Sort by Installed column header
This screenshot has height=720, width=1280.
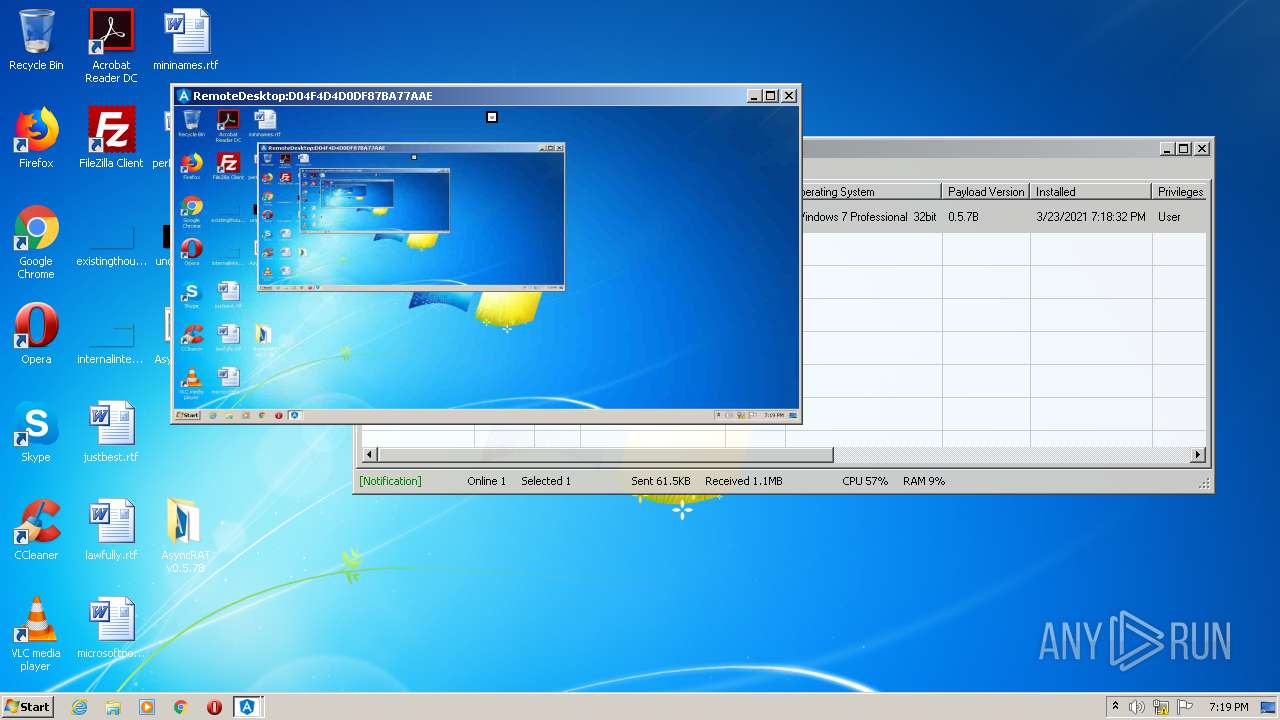click(1091, 191)
